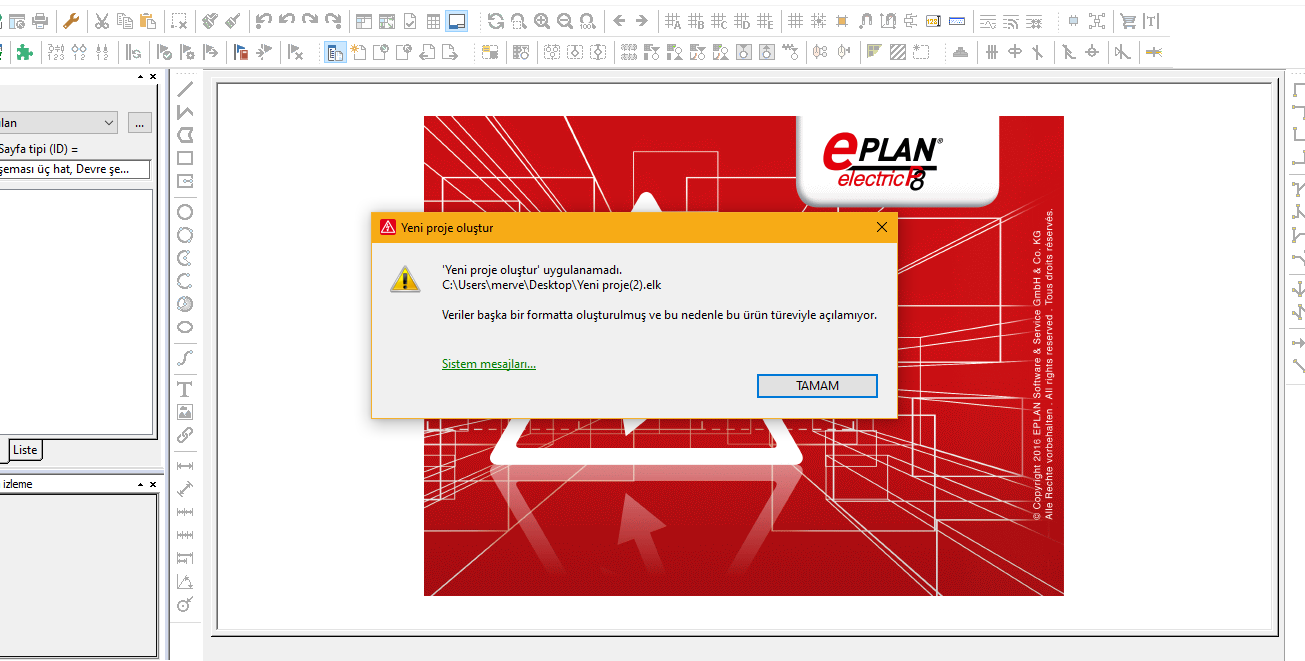
Task: Select the Insert image tool
Action: pyautogui.click(x=185, y=412)
